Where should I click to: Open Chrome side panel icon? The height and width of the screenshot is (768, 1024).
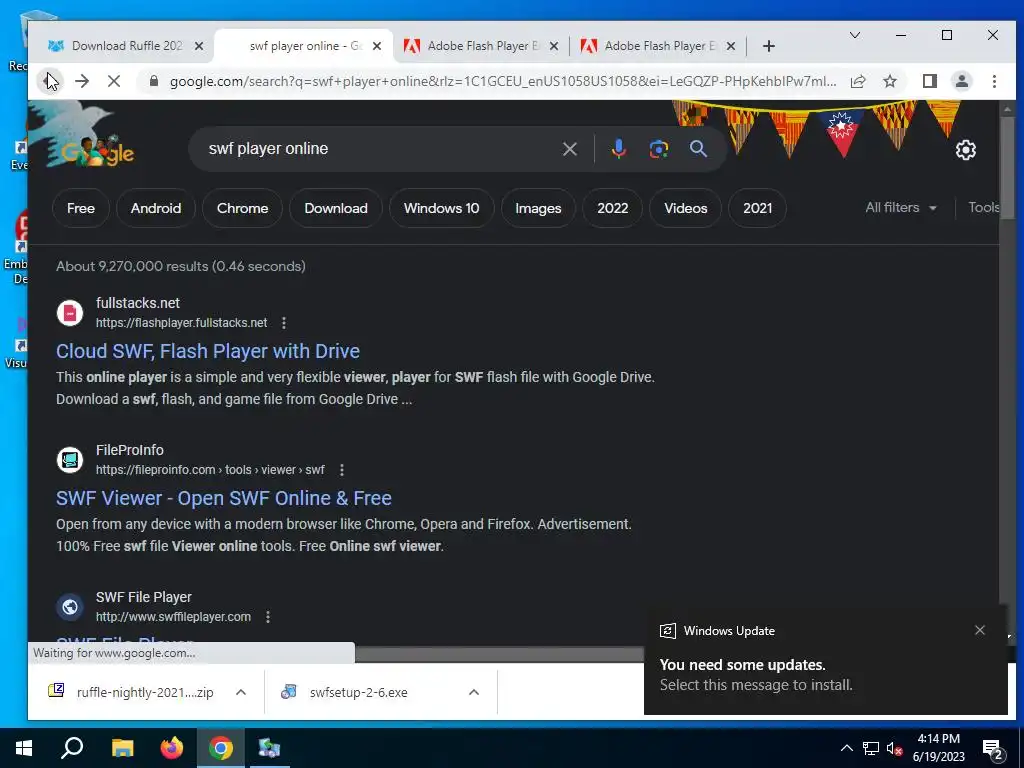929,81
